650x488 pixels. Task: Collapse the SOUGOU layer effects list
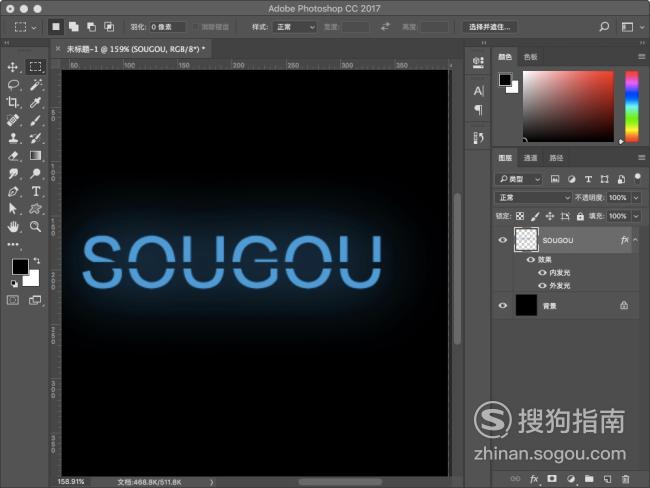click(635, 240)
